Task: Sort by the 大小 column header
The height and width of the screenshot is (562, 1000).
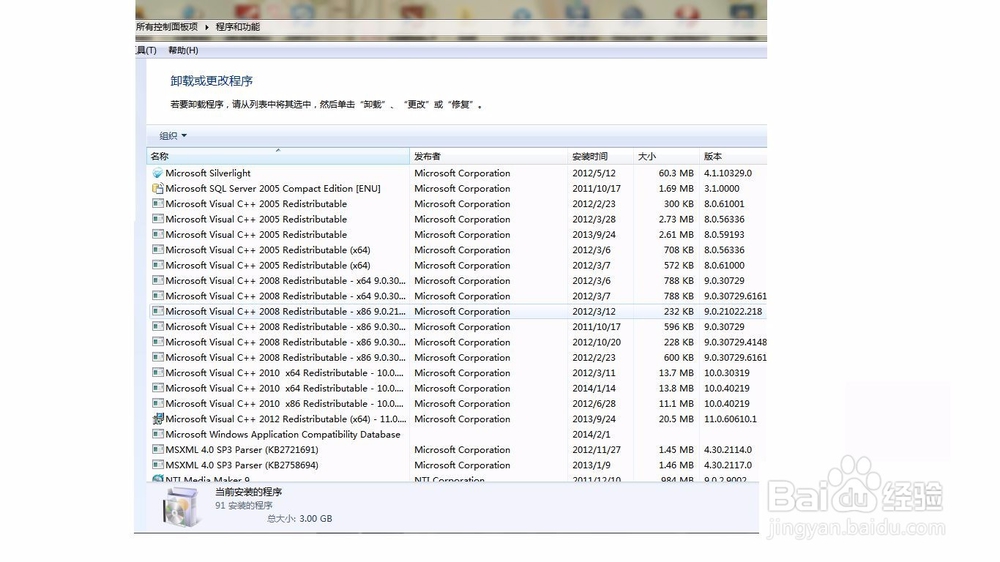Action: [666, 156]
